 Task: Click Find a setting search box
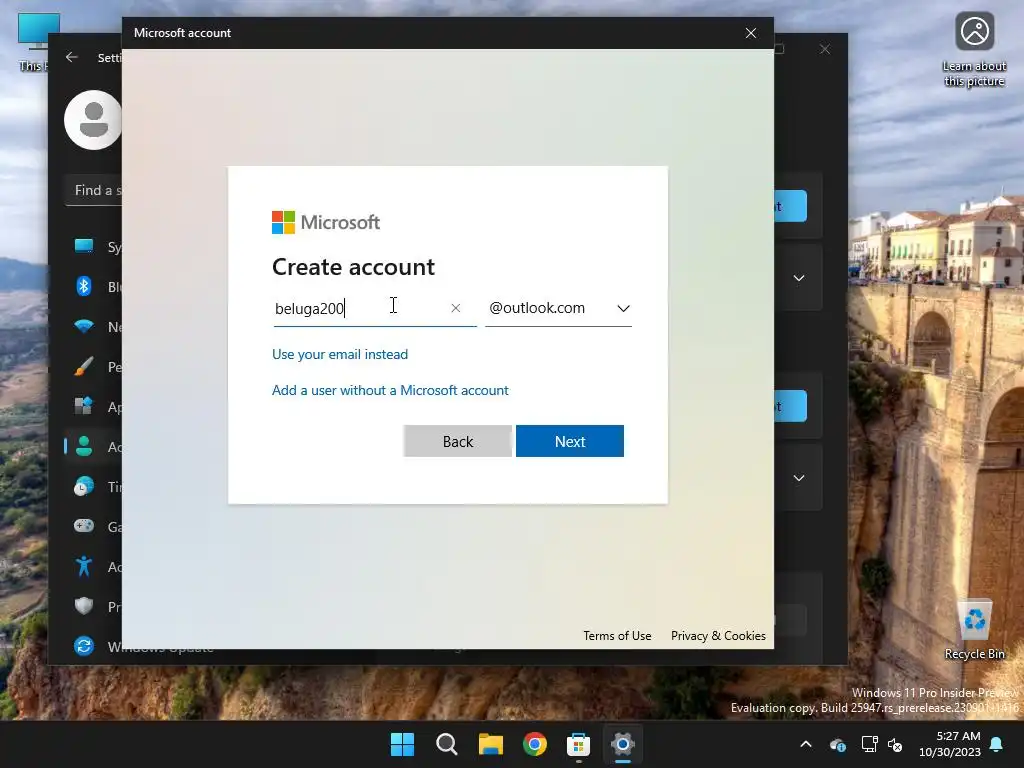tap(94, 191)
